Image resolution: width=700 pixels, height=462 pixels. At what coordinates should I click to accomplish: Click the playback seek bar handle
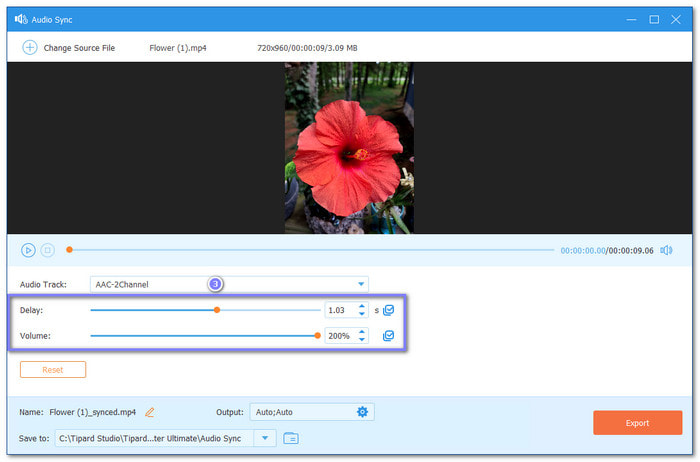point(69,250)
